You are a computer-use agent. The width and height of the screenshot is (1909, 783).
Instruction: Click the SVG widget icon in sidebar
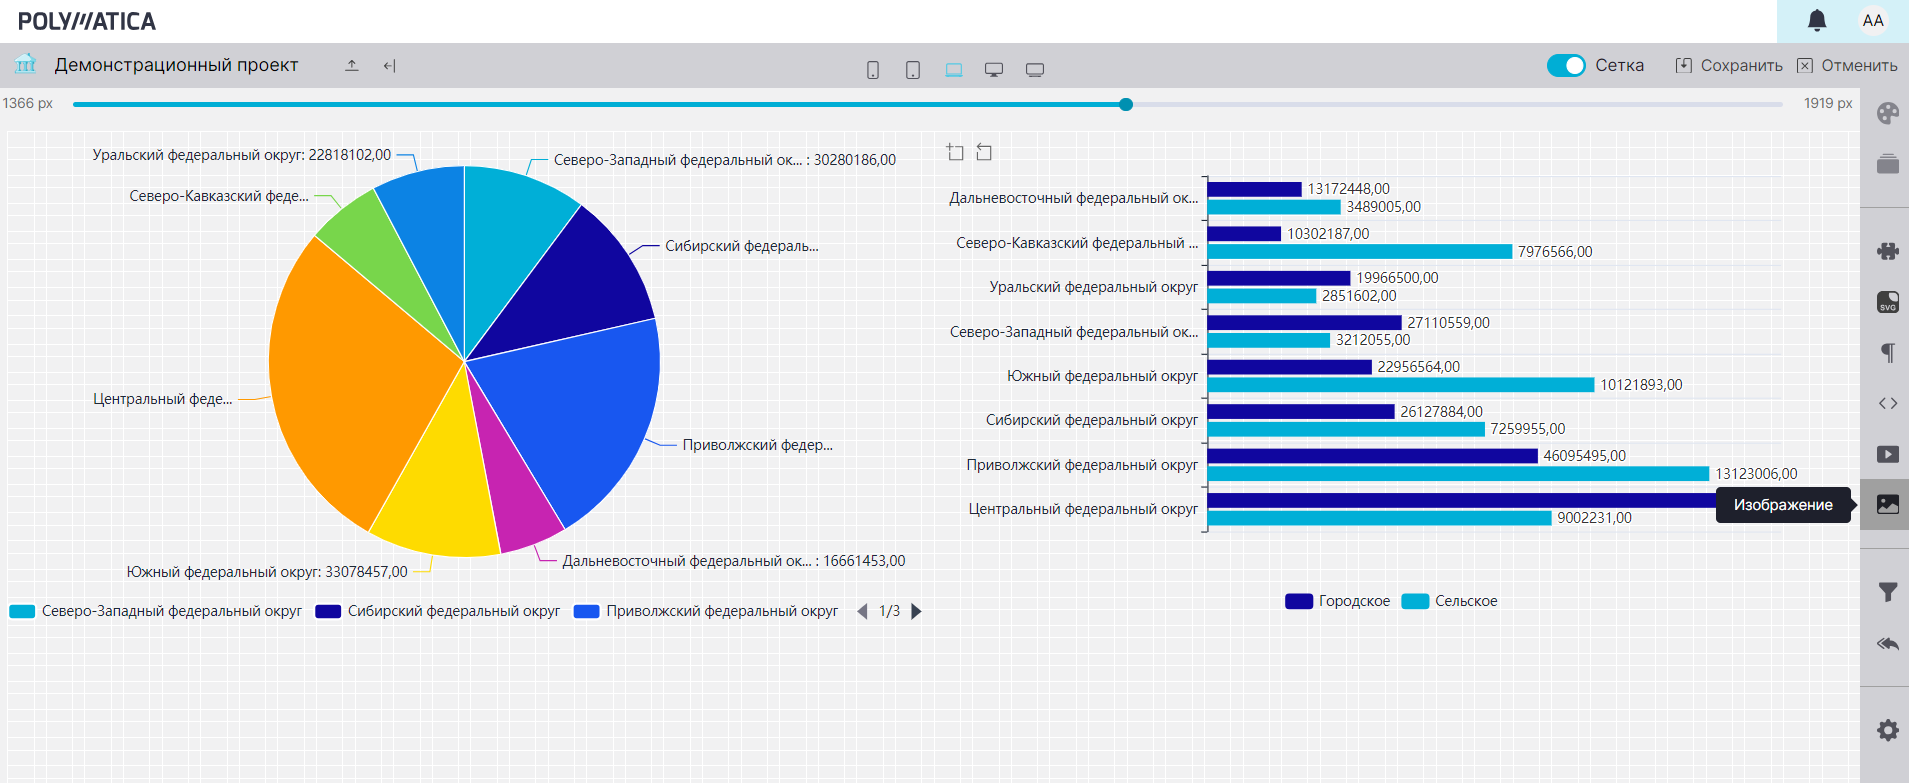[x=1887, y=302]
